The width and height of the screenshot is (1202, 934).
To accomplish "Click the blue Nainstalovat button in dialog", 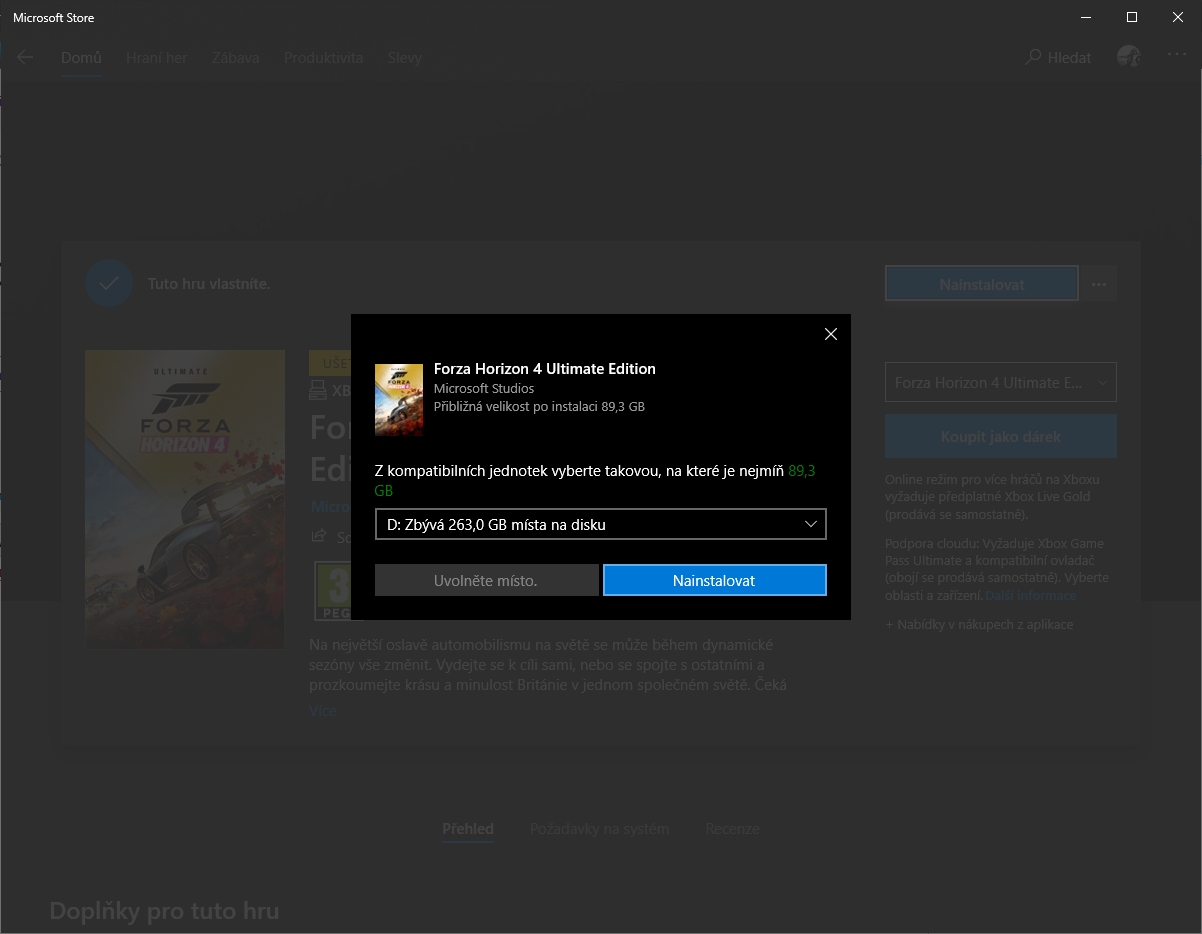I will click(x=715, y=580).
